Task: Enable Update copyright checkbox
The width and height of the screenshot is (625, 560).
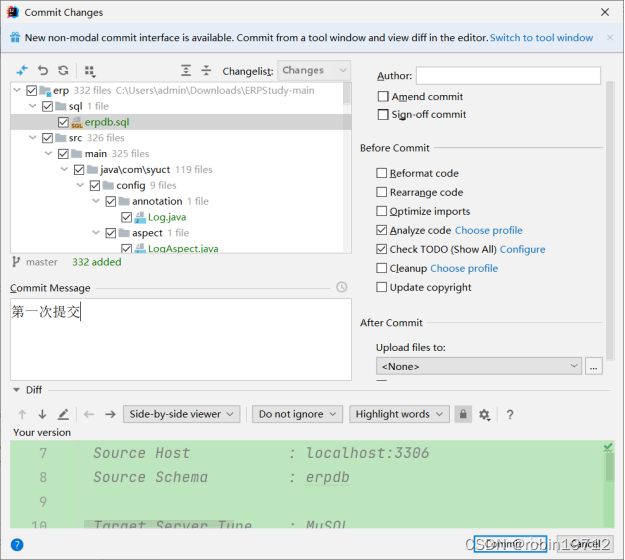Action: 381,287
